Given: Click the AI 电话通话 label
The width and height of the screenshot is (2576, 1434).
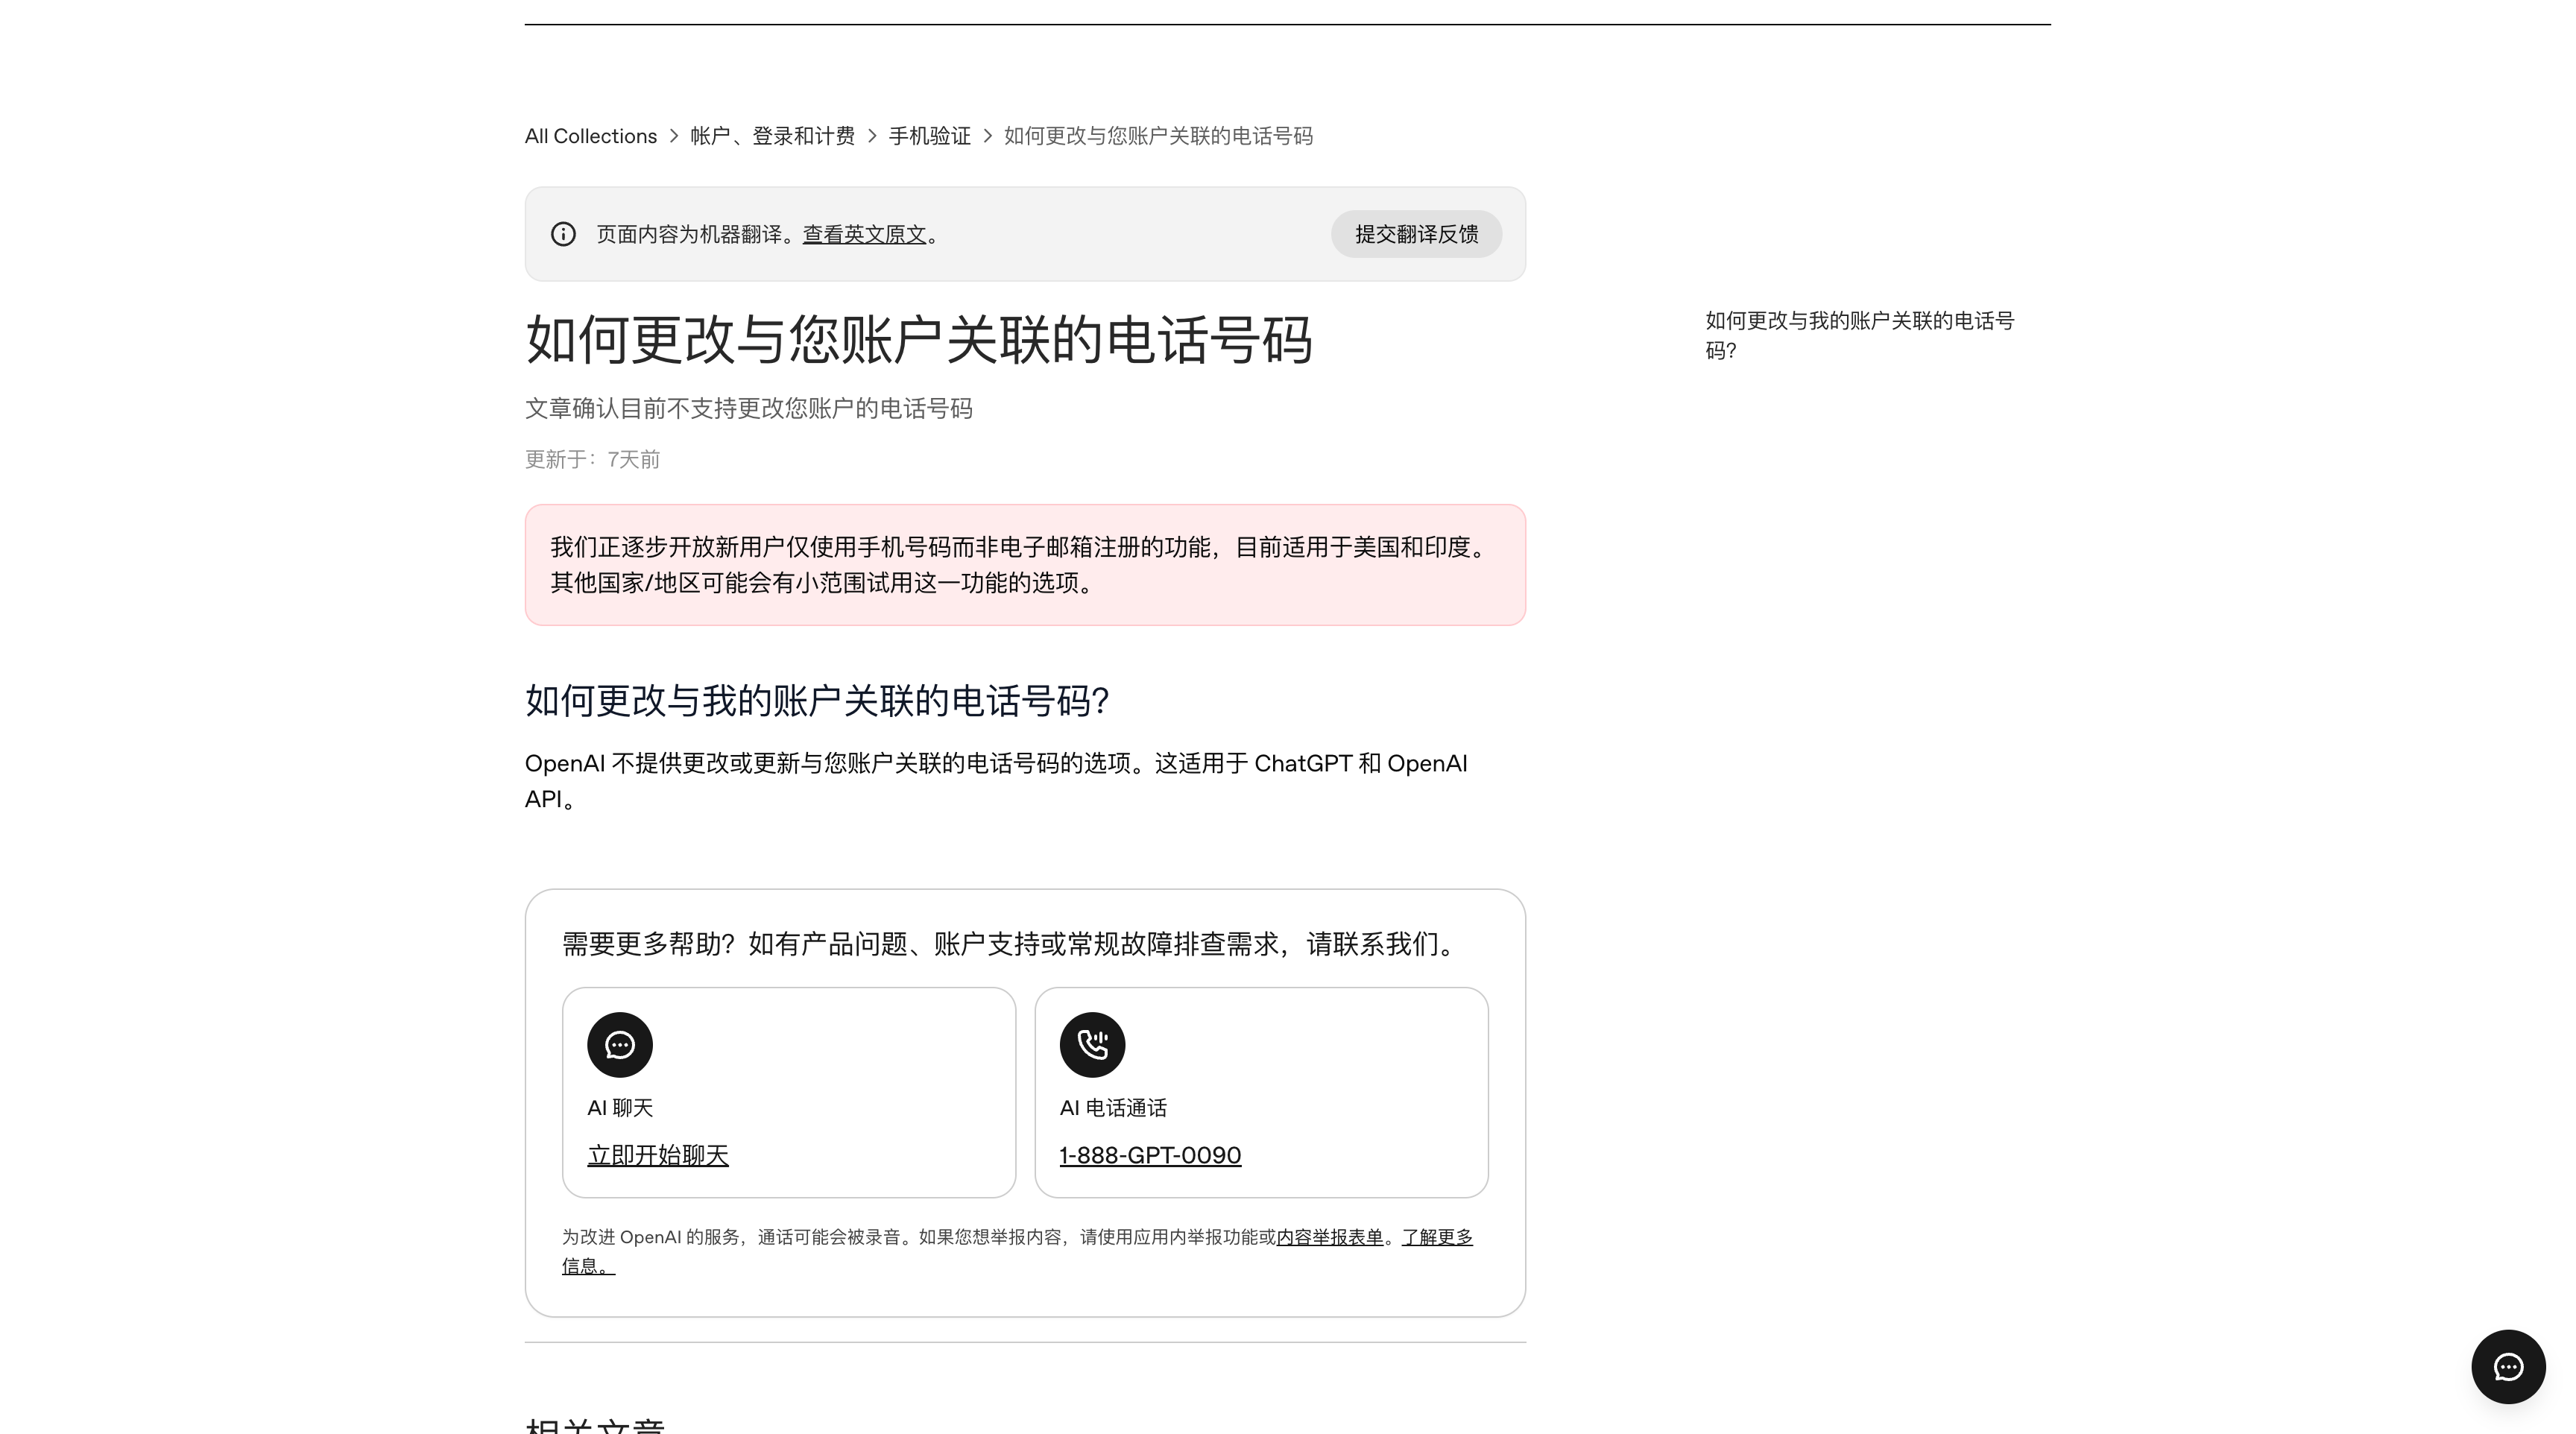Looking at the screenshot, I should [x=1113, y=1108].
